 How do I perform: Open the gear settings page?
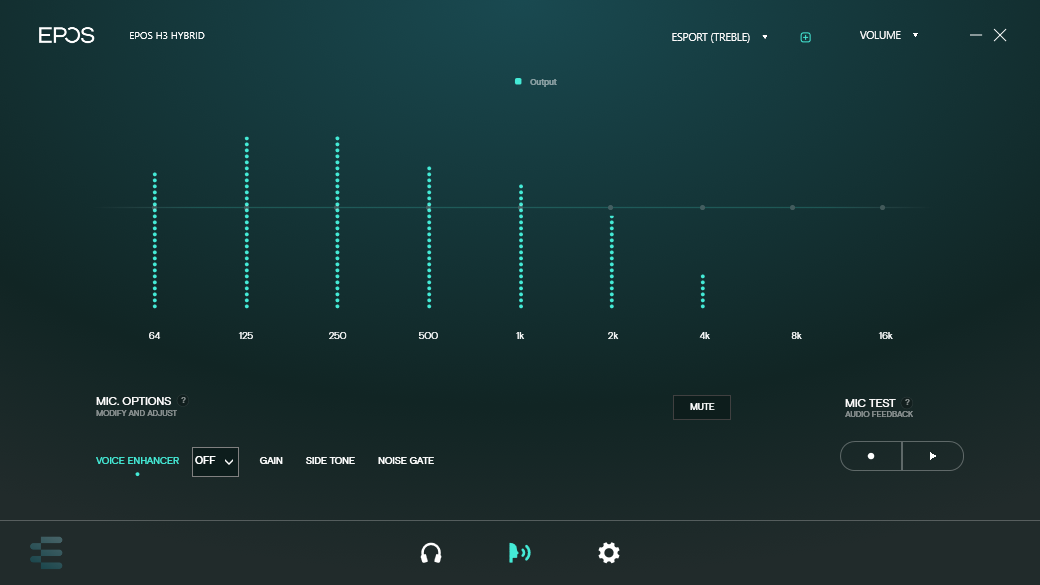coord(608,552)
